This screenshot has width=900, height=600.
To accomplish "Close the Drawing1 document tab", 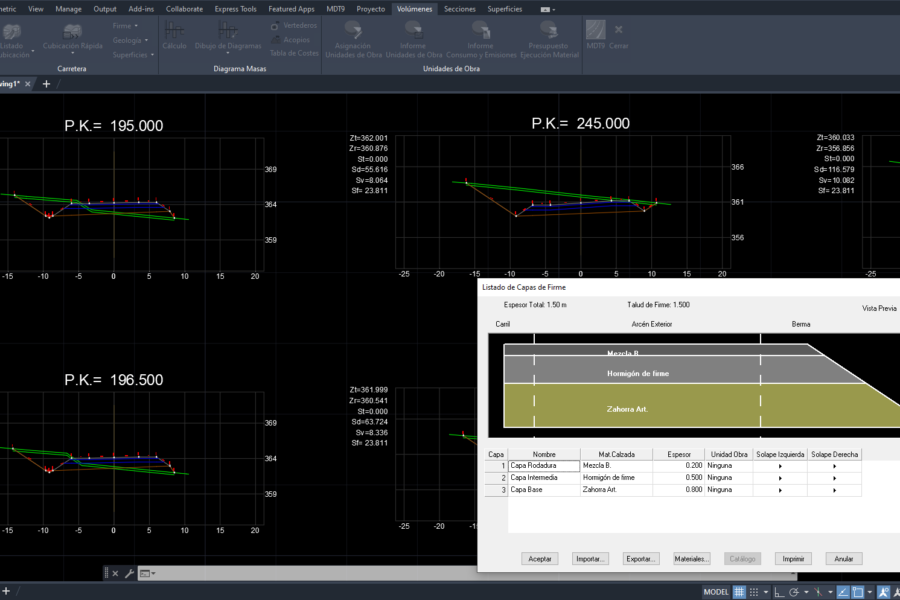I will pyautogui.click(x=28, y=84).
